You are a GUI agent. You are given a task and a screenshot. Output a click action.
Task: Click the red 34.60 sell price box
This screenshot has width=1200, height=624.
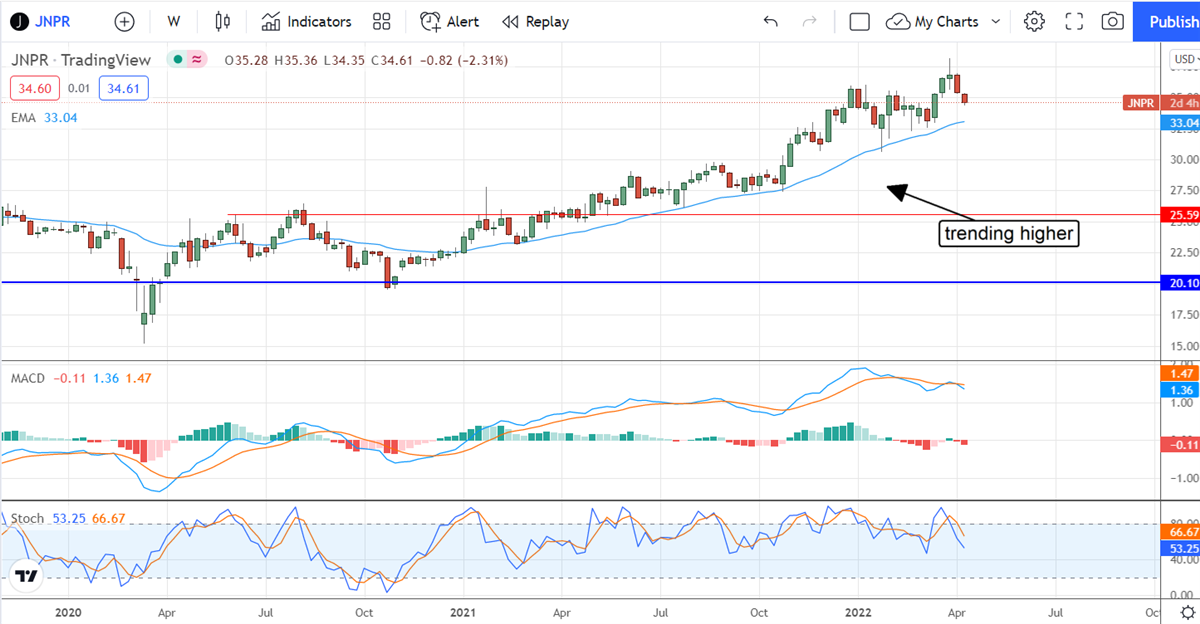(x=34, y=89)
